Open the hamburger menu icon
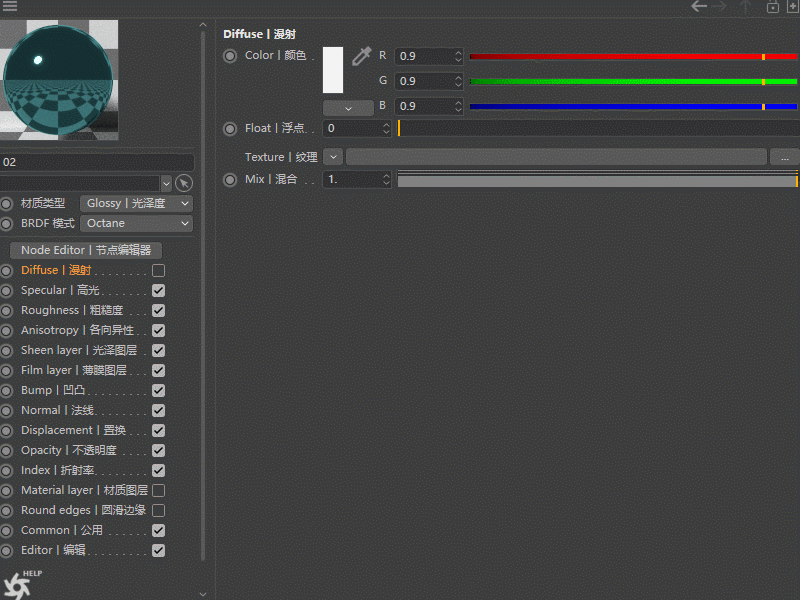Image resolution: width=800 pixels, height=600 pixels. [10, 6]
